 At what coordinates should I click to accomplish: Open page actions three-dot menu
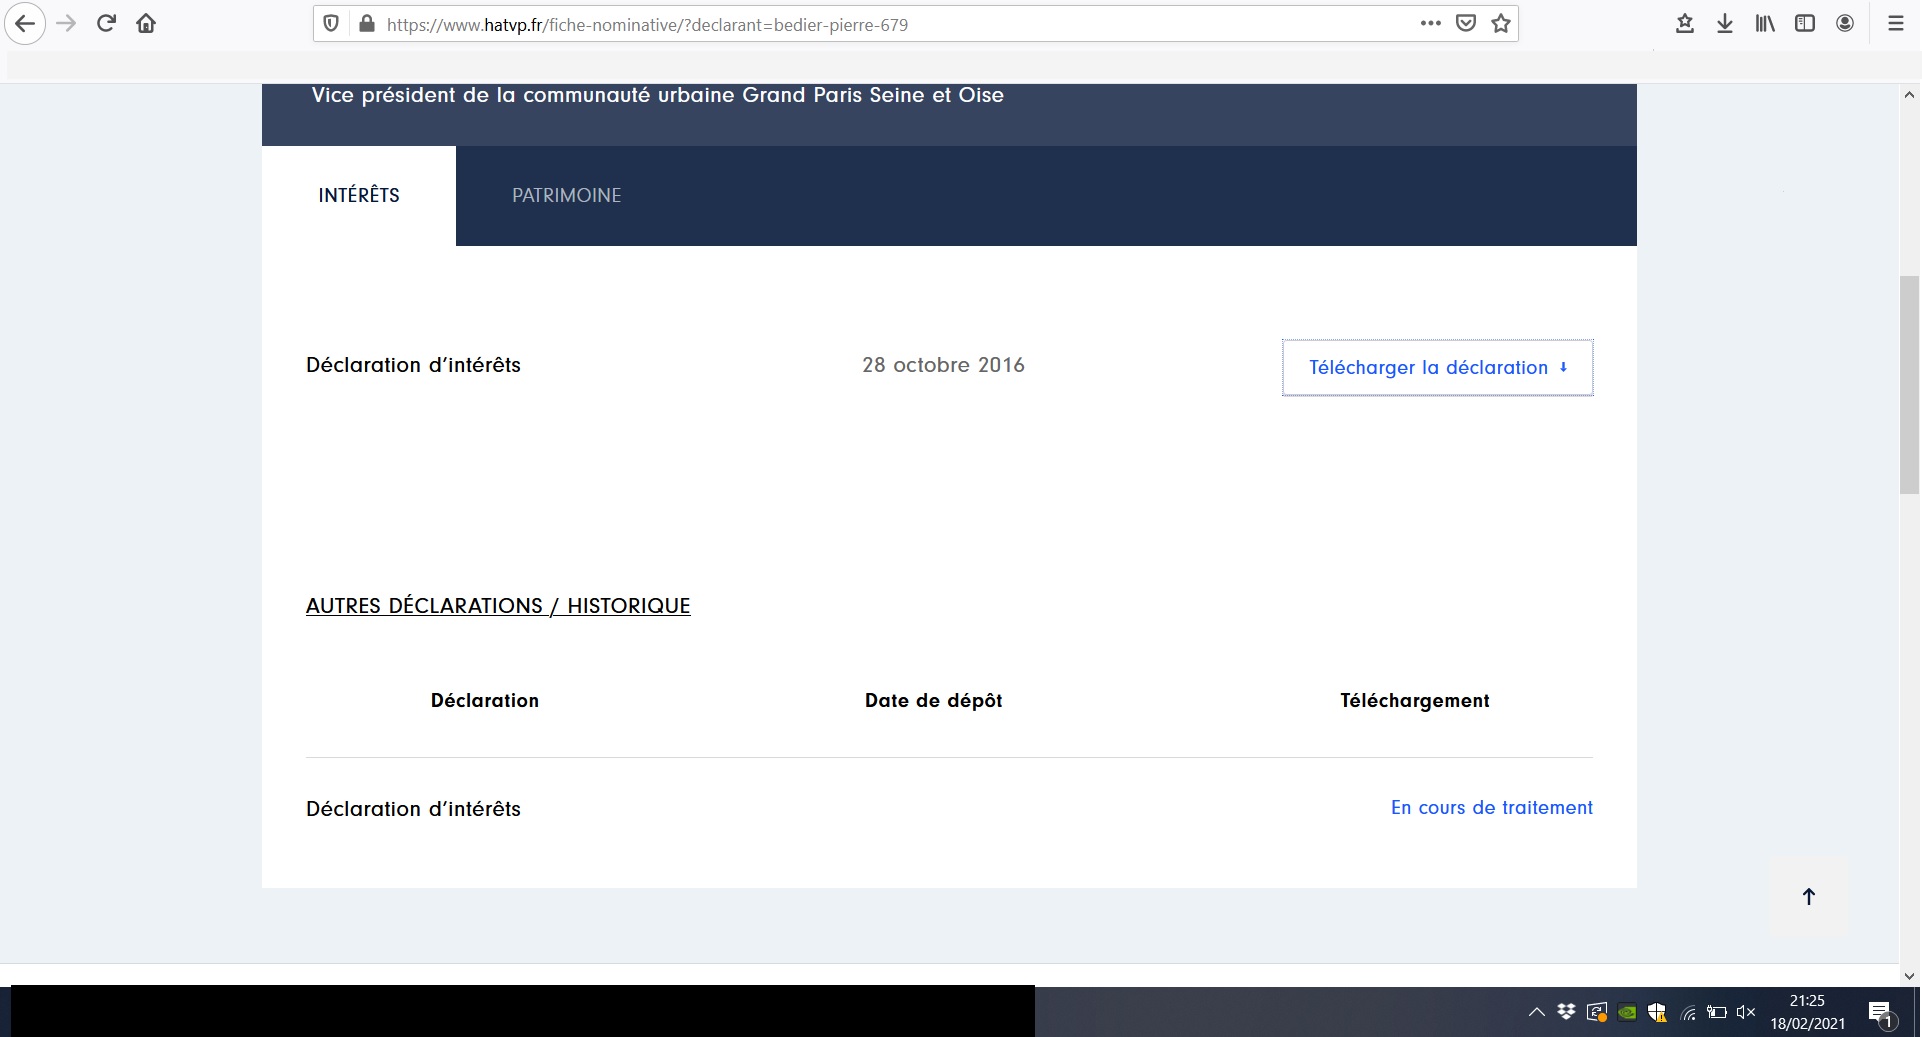click(x=1431, y=24)
